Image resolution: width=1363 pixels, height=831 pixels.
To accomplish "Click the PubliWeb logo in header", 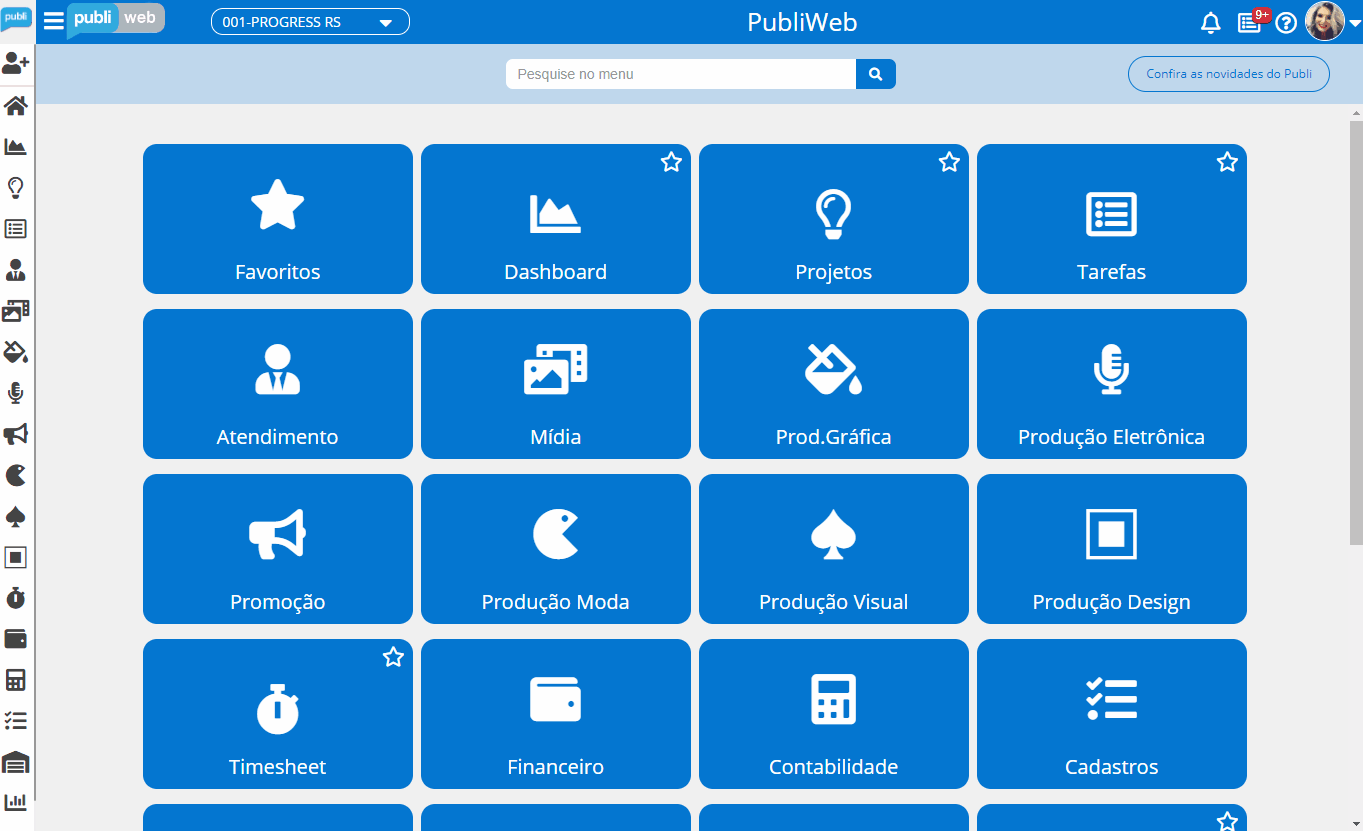I will pos(115,20).
